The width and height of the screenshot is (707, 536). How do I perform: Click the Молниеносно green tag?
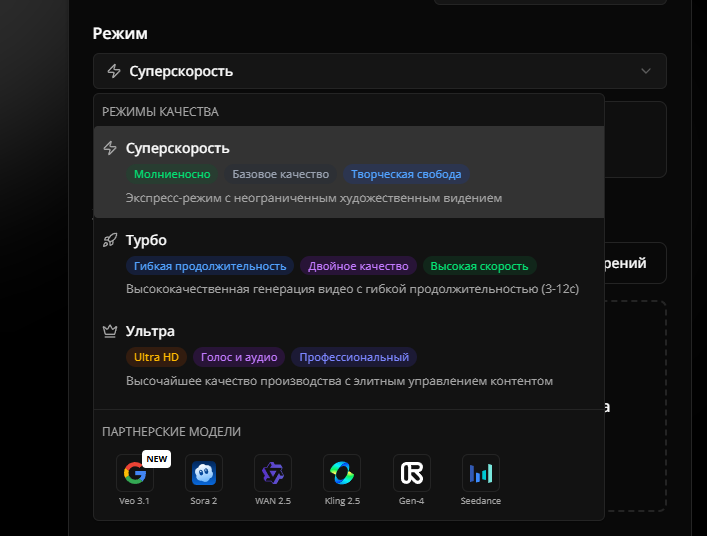173,174
